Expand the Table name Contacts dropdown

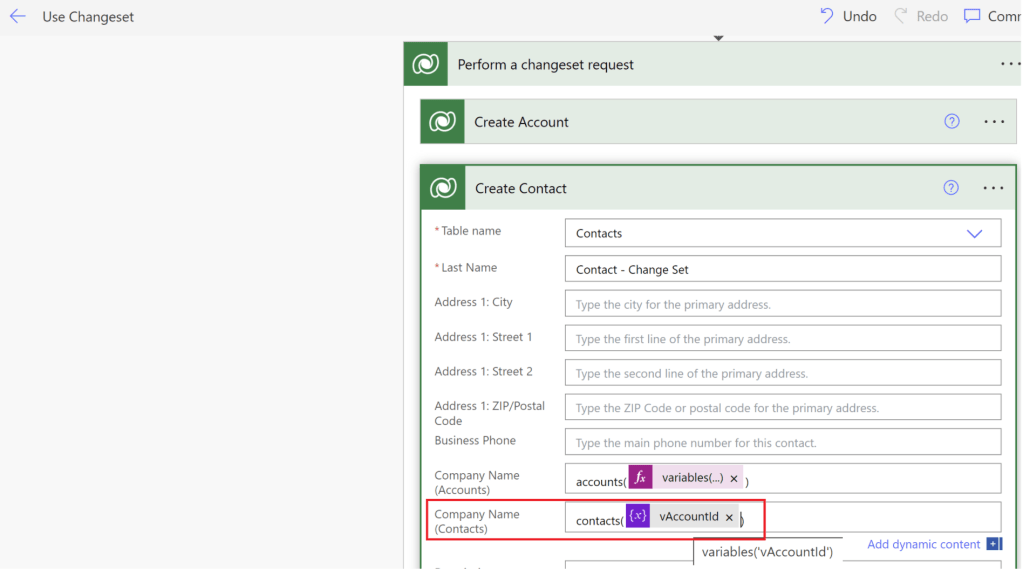tap(974, 233)
